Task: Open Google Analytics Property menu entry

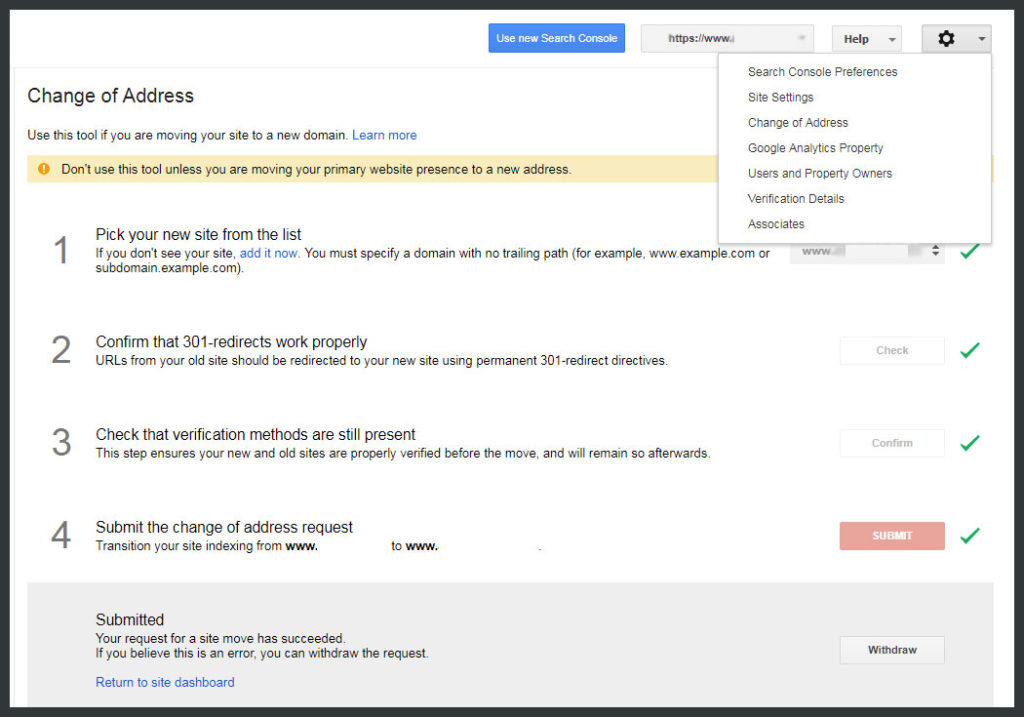Action: pos(815,147)
